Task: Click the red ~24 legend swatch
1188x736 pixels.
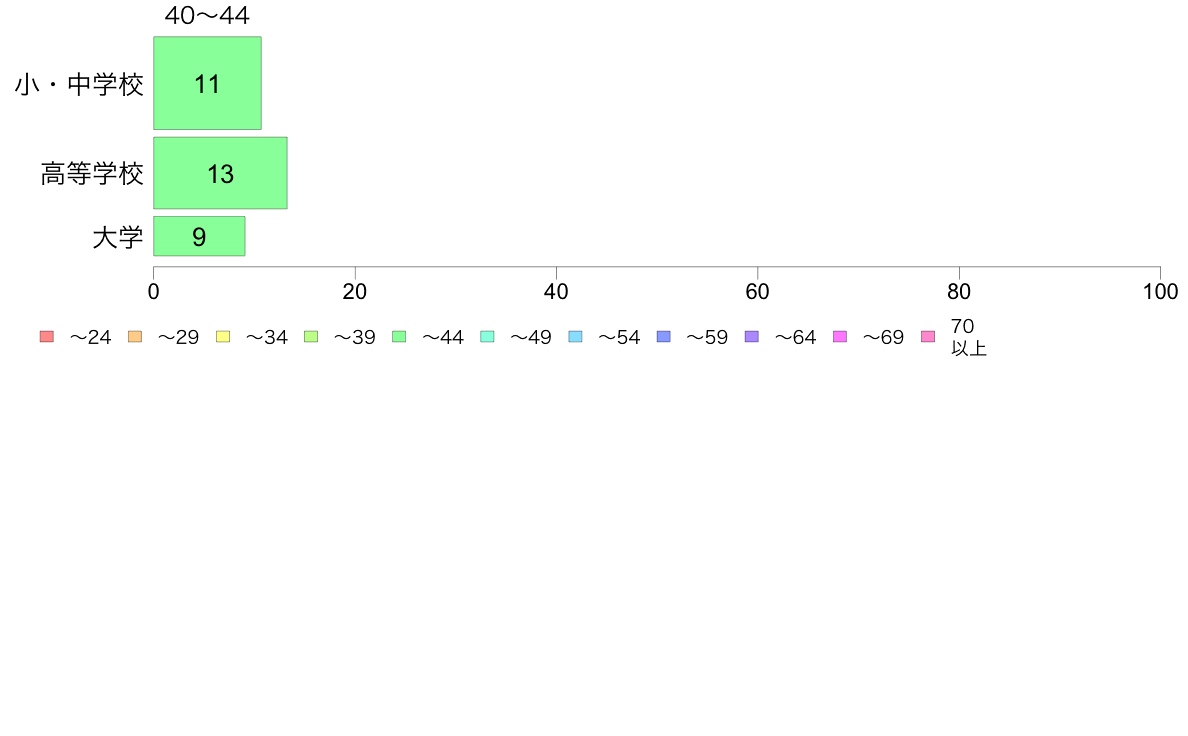Action: pyautogui.click(x=46, y=337)
